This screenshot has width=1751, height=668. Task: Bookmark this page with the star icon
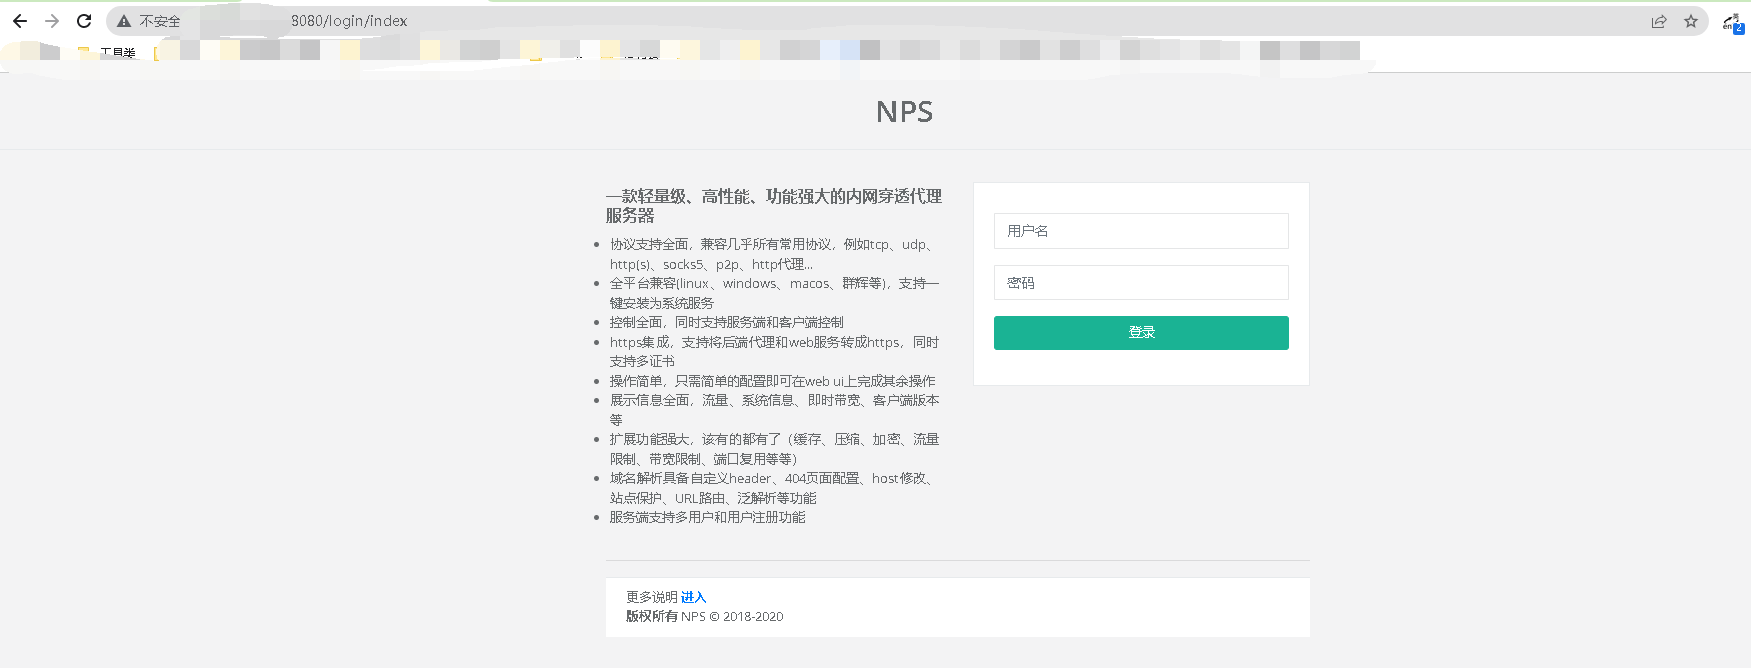(1691, 21)
